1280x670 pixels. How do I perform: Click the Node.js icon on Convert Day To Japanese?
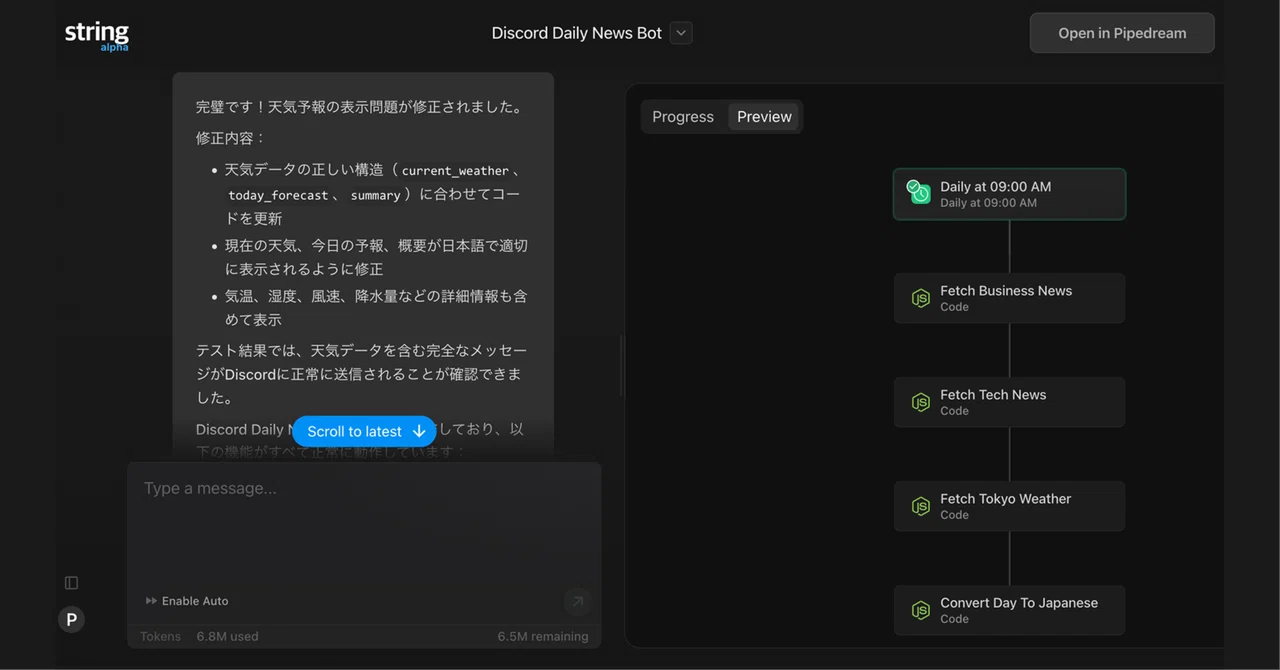click(920, 610)
